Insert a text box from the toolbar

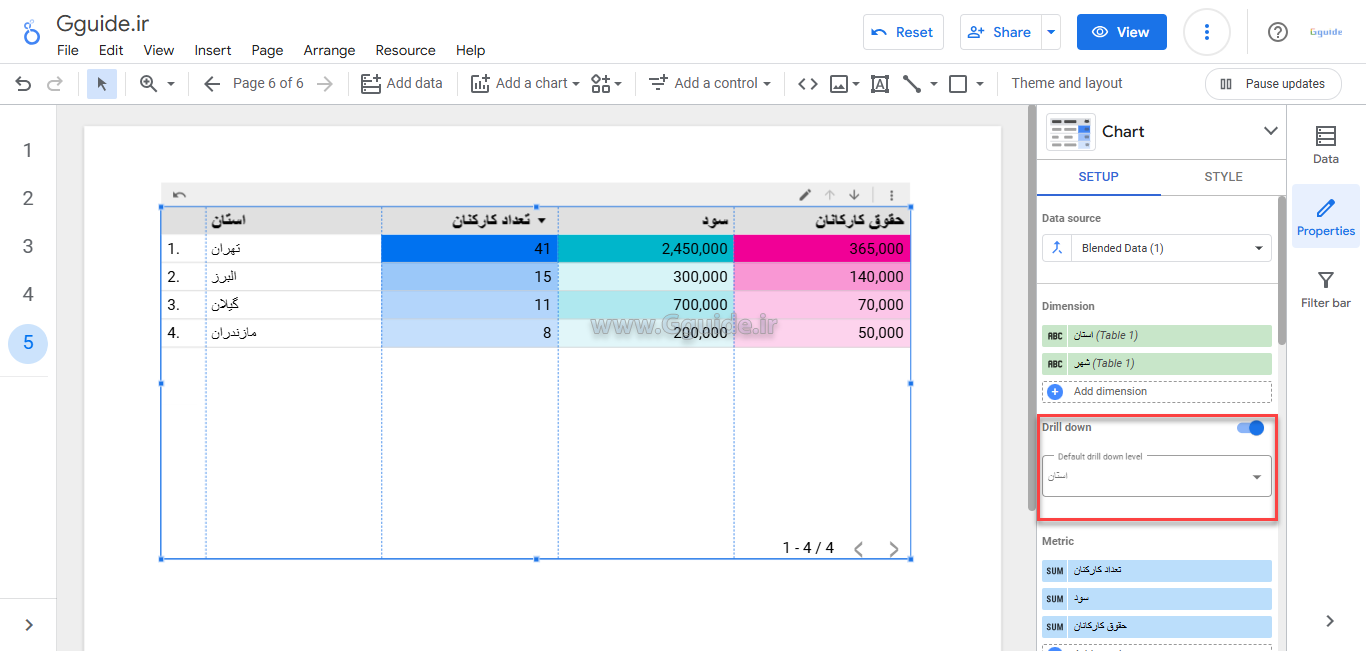pyautogui.click(x=880, y=84)
